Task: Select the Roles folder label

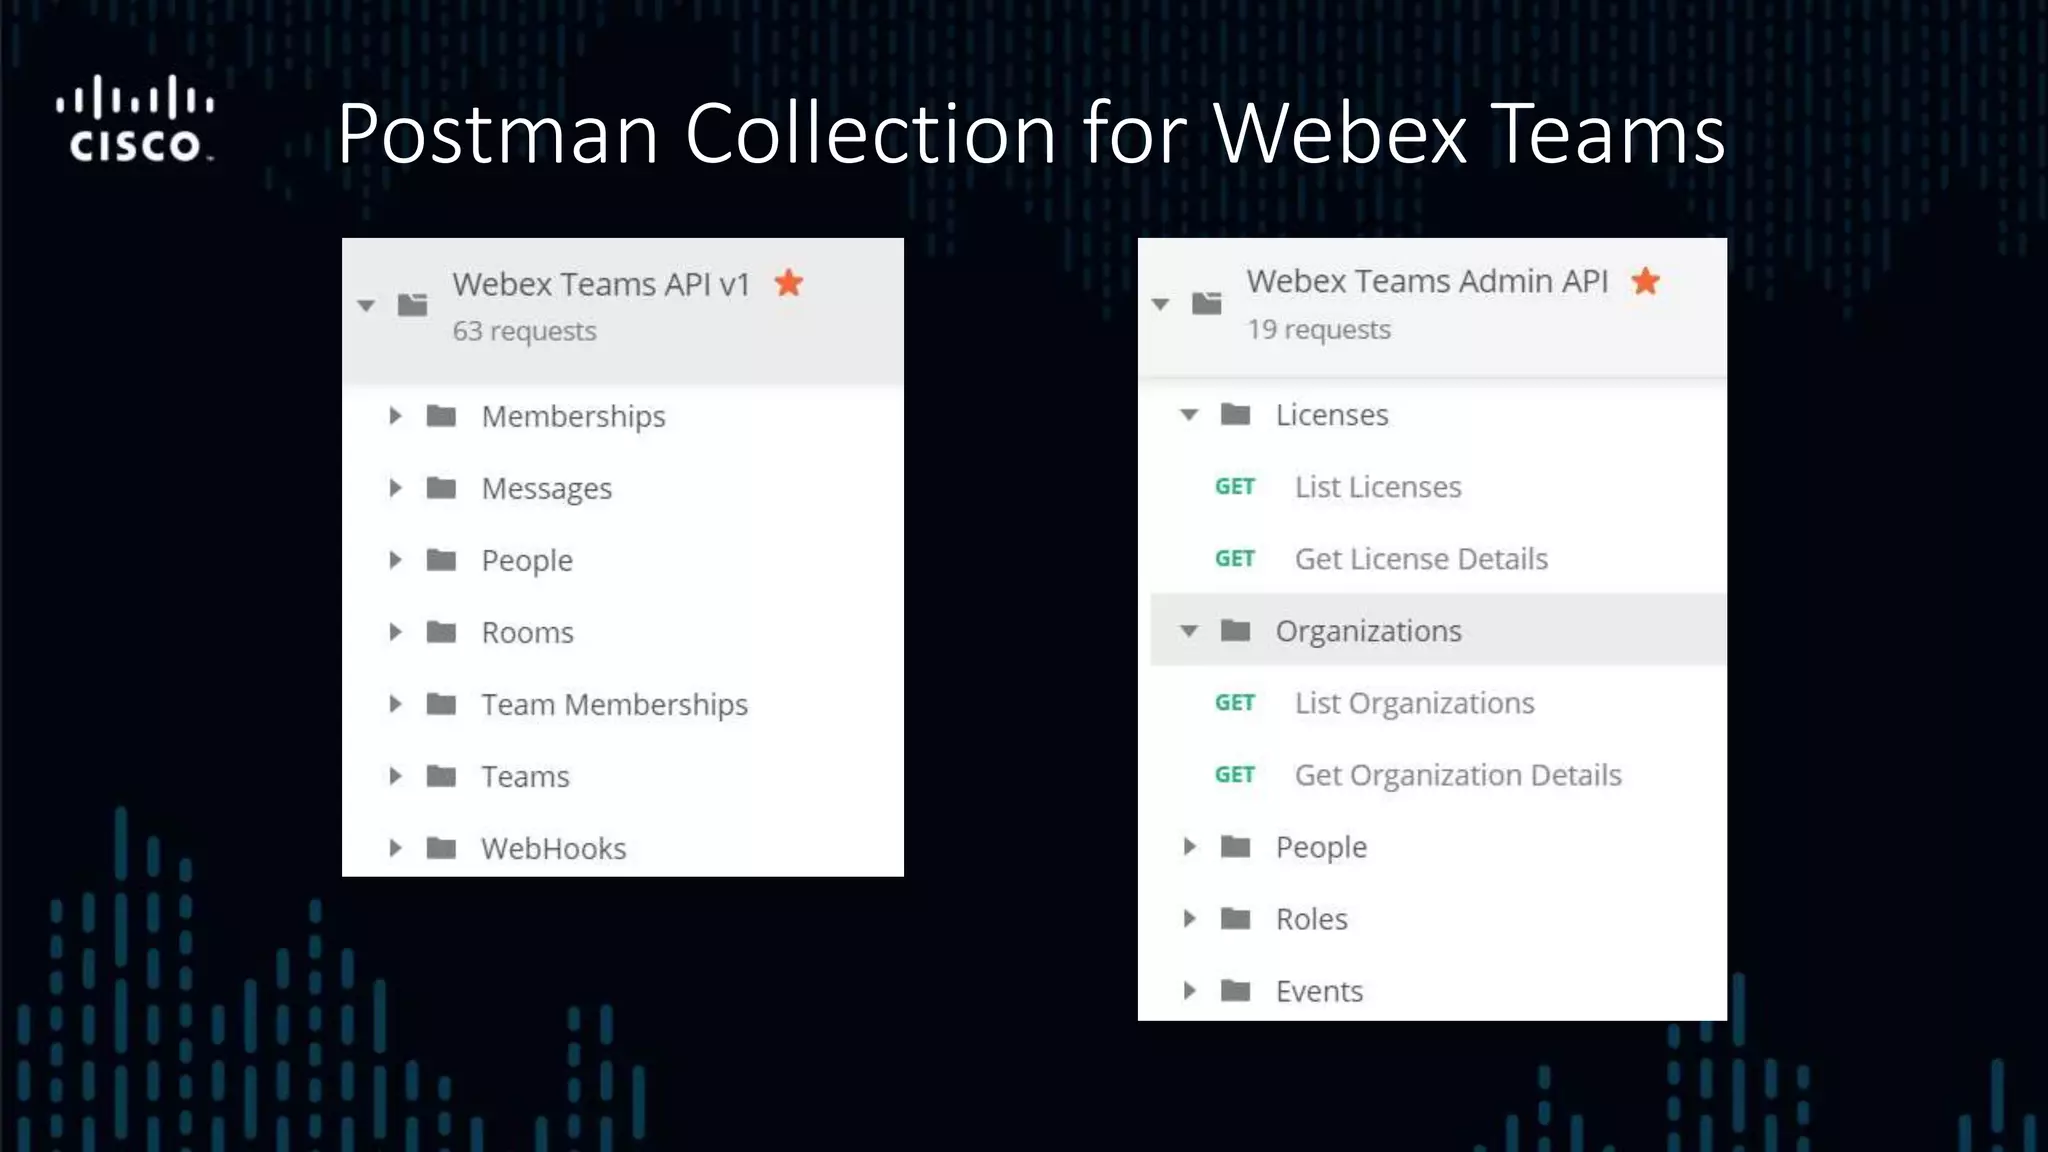Action: pyautogui.click(x=1311, y=918)
